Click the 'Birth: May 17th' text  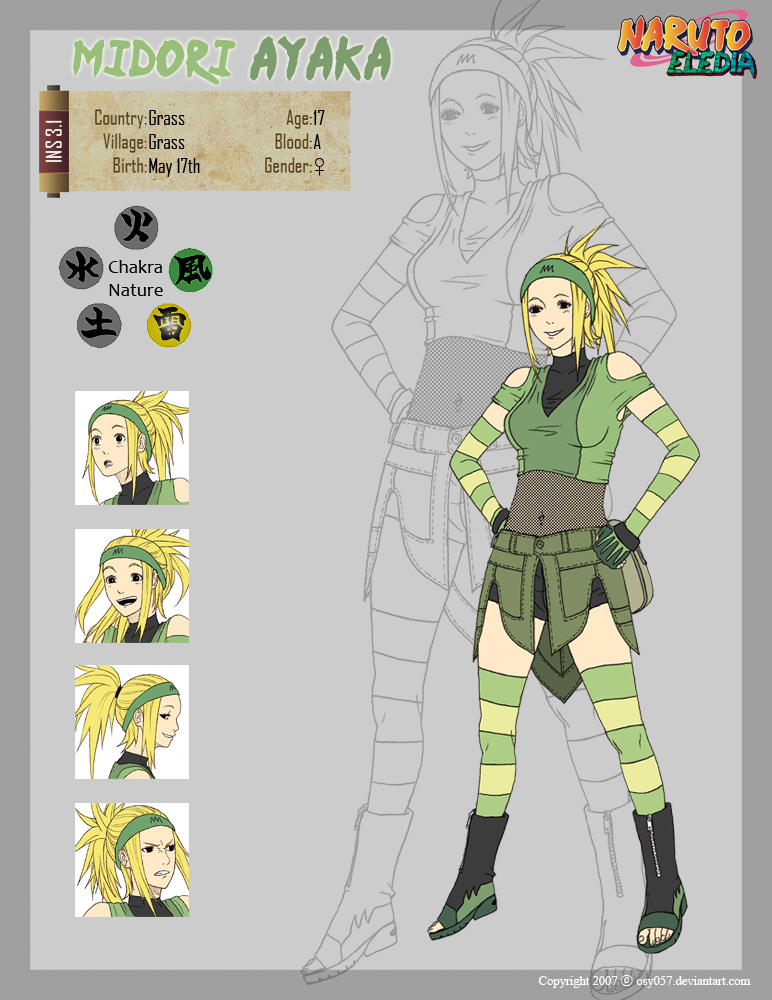pos(156,166)
